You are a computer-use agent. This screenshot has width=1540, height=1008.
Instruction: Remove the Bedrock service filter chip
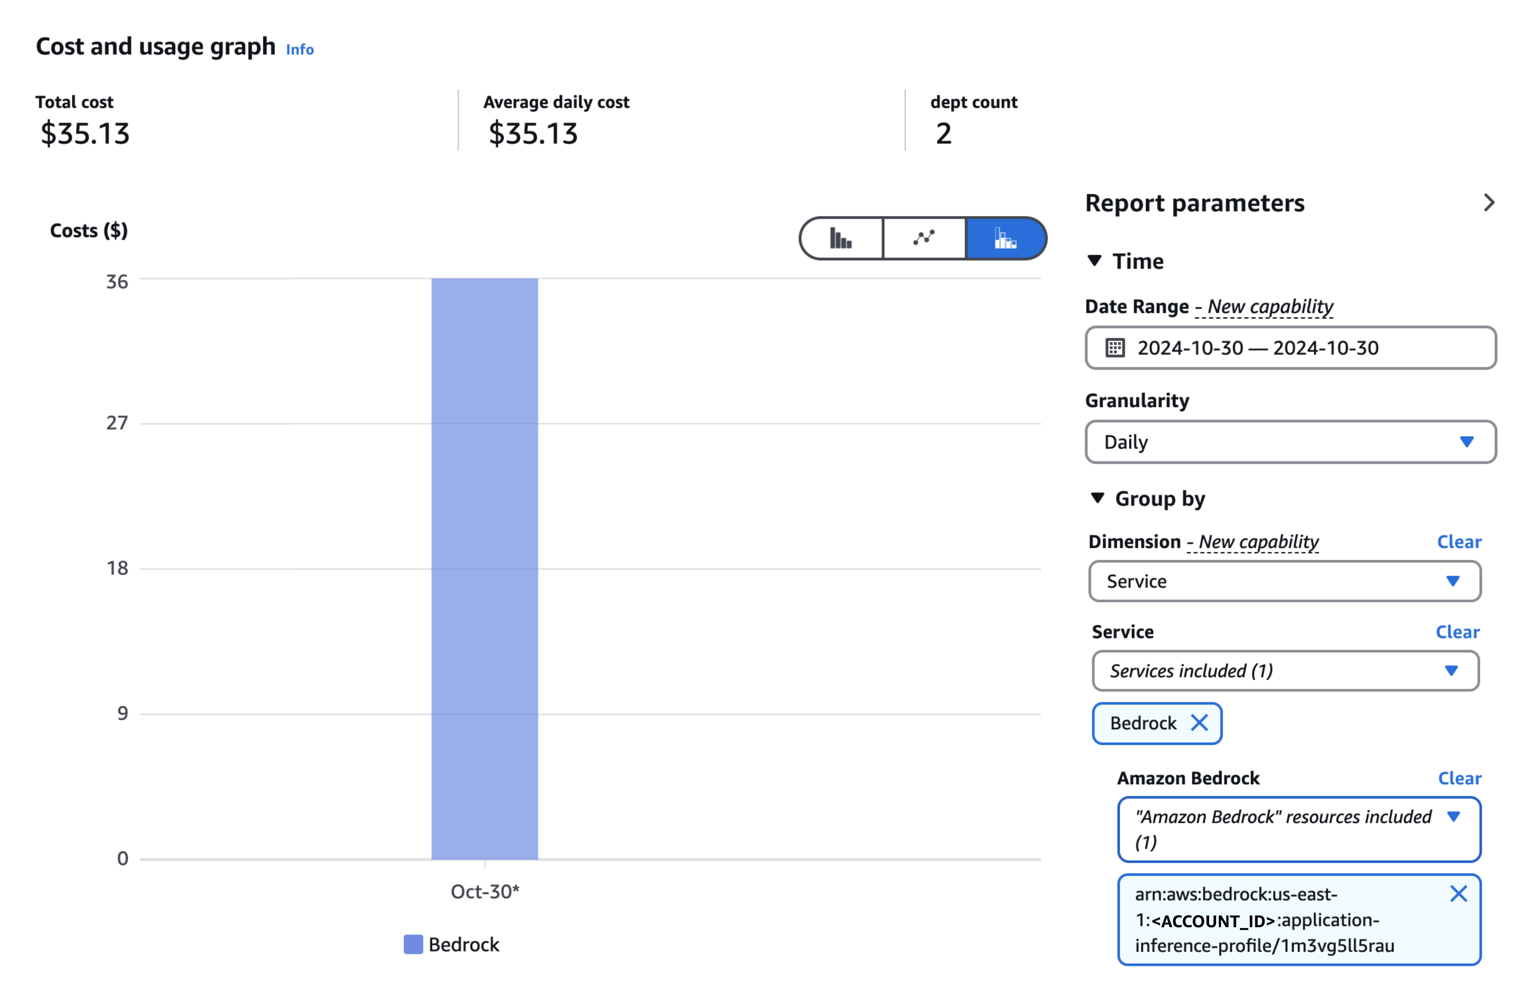[1199, 723]
